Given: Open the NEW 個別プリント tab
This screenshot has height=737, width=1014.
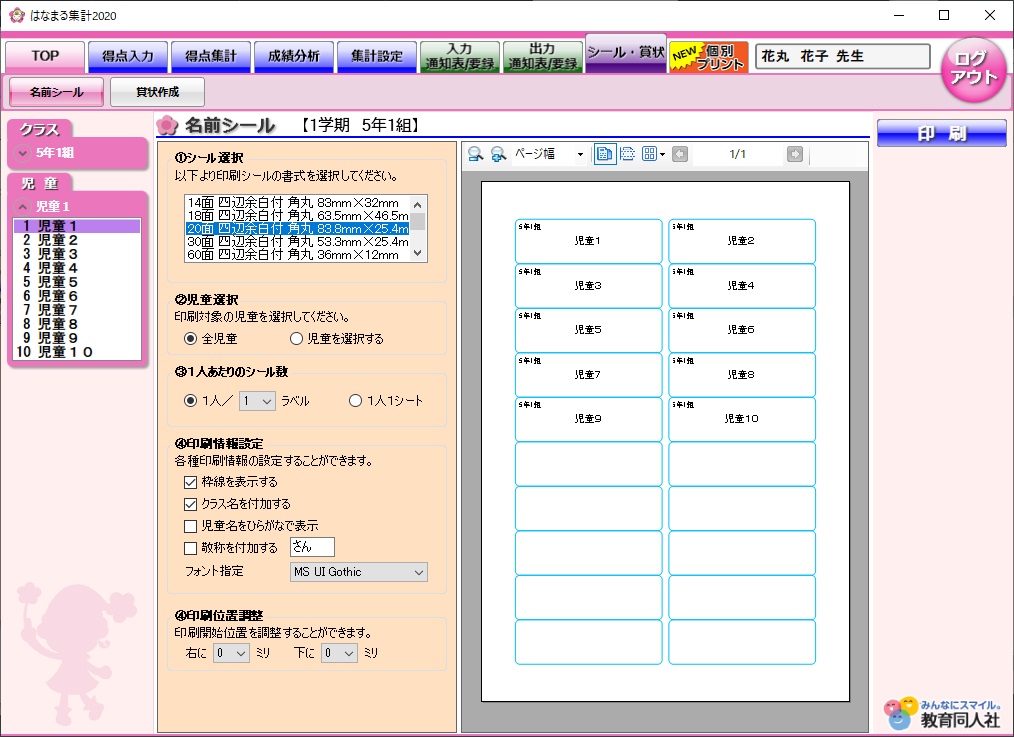Looking at the screenshot, I should click(709, 56).
